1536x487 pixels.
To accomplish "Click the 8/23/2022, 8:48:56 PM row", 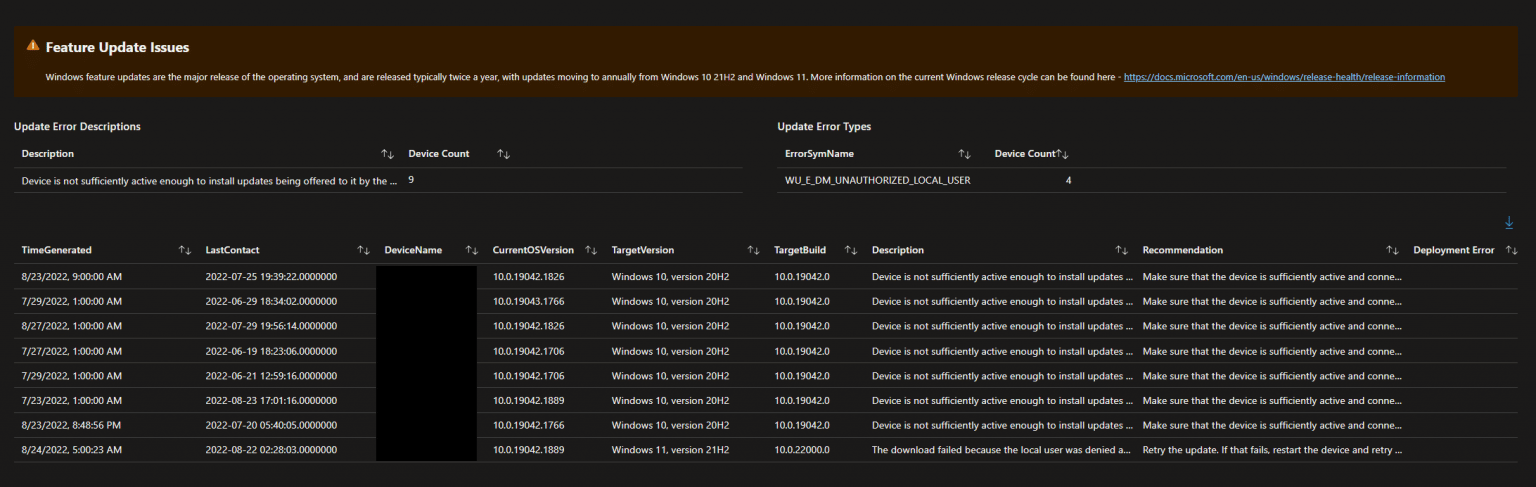I will click(767, 425).
